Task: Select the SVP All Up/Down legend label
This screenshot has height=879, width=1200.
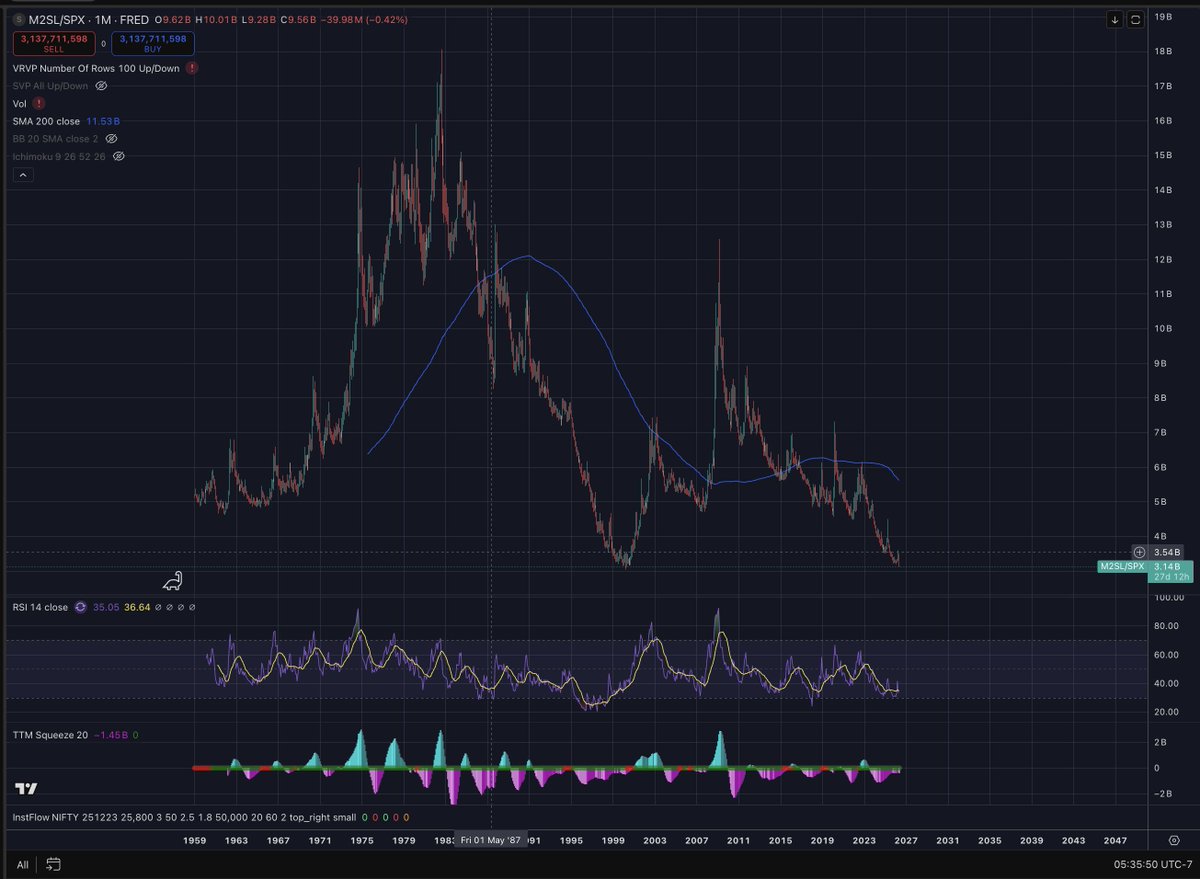Action: coord(51,86)
